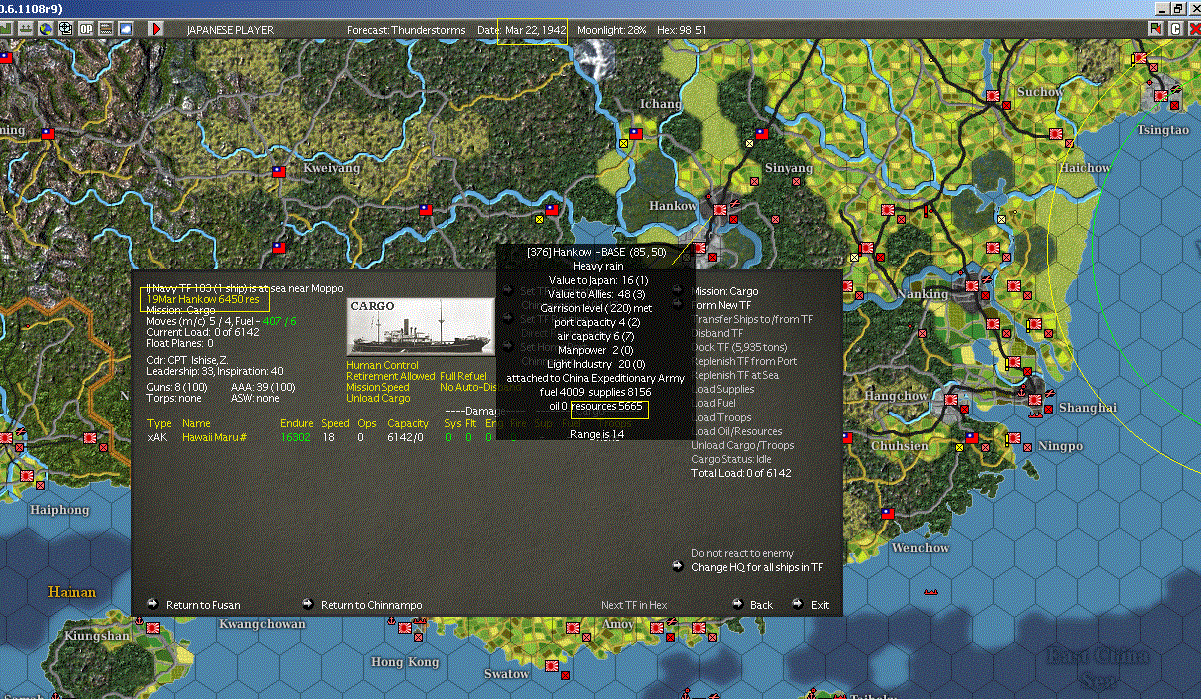1201x699 pixels.
Task: Click the red play end-turn arrow icon
Action: [x=156, y=29]
